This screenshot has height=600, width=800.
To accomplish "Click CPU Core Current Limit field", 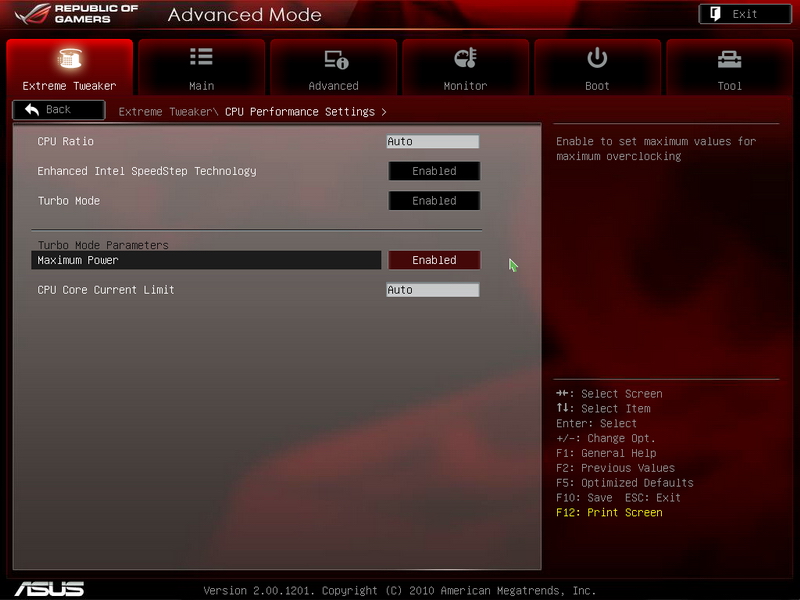I will coord(433,290).
